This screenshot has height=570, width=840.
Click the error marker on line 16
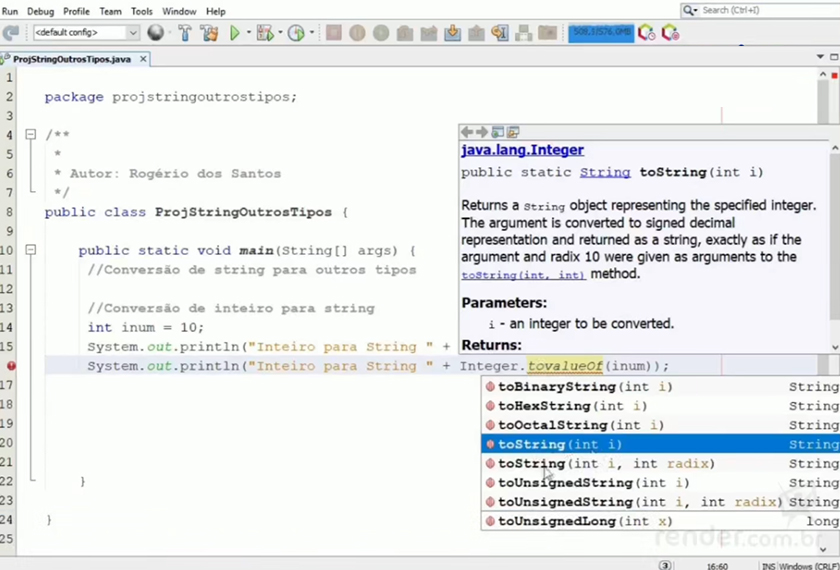tap(11, 366)
